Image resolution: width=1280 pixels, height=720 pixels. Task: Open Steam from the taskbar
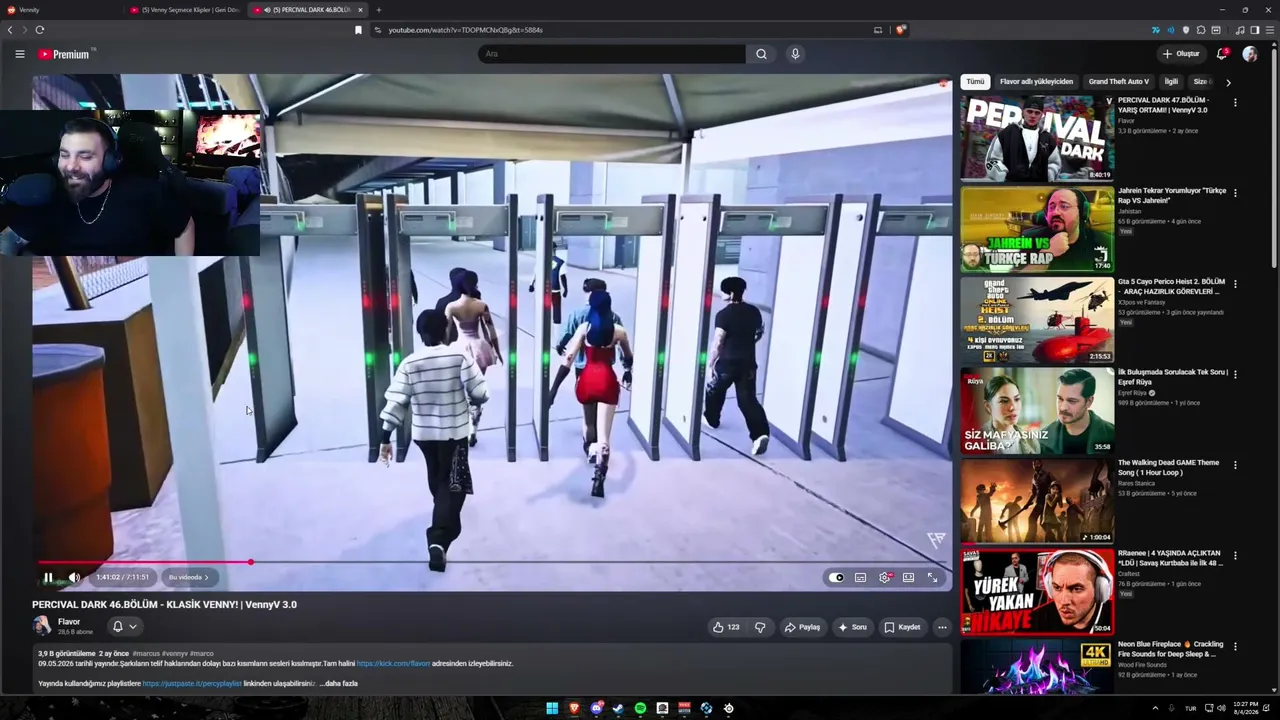click(618, 708)
